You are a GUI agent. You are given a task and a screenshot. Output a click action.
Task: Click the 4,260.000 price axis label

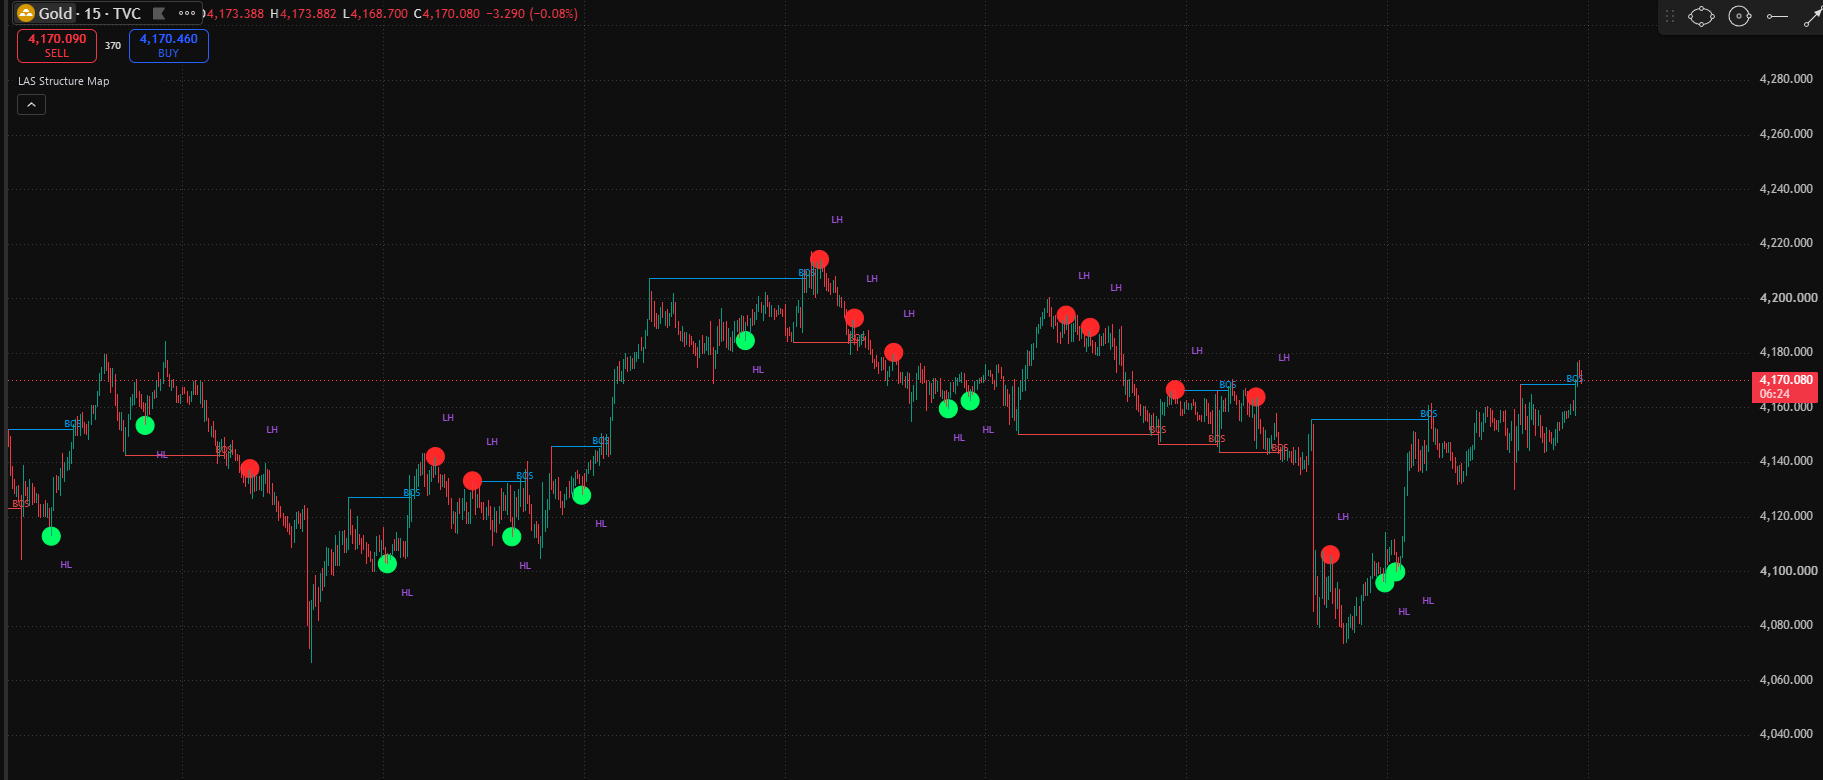pos(1786,134)
